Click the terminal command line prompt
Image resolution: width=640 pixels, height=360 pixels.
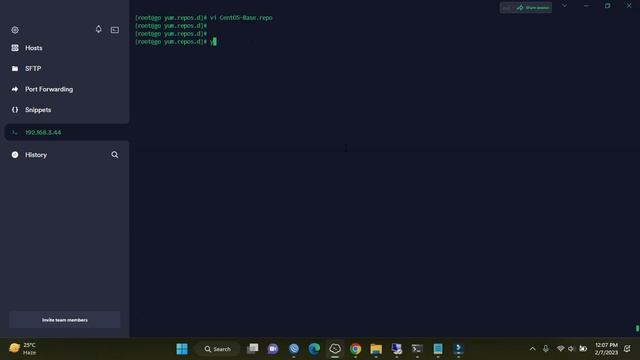176,42
